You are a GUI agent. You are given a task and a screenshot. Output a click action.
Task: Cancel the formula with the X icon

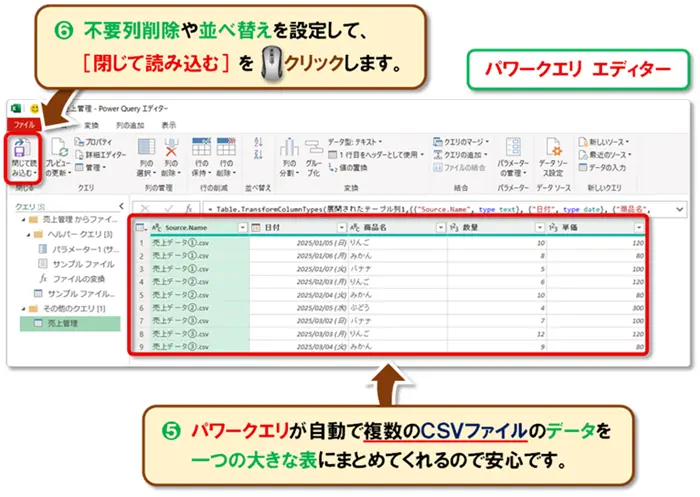point(145,209)
